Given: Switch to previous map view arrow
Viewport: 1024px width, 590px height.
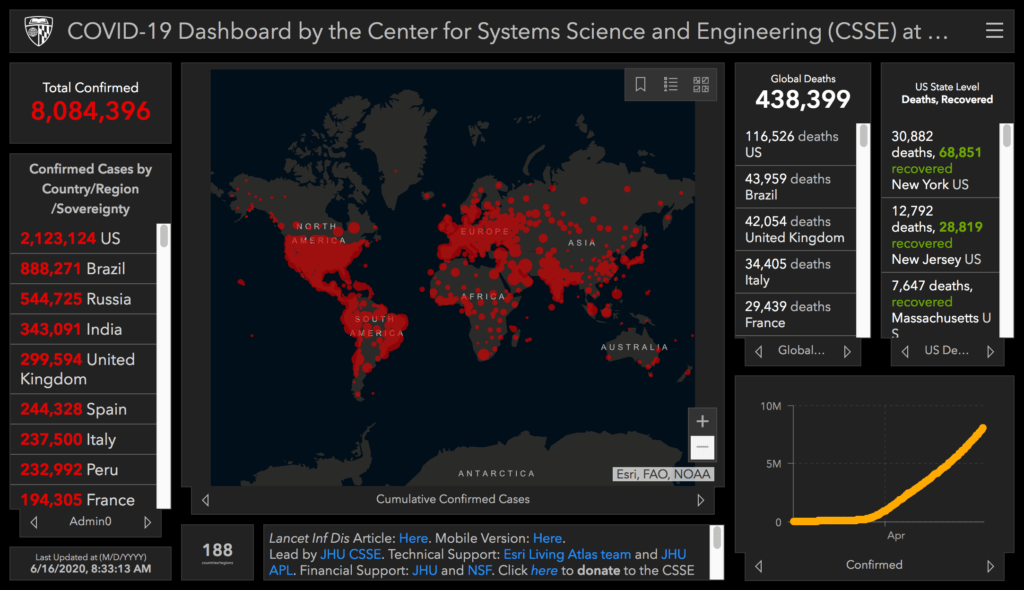Looking at the screenshot, I should [x=205, y=499].
